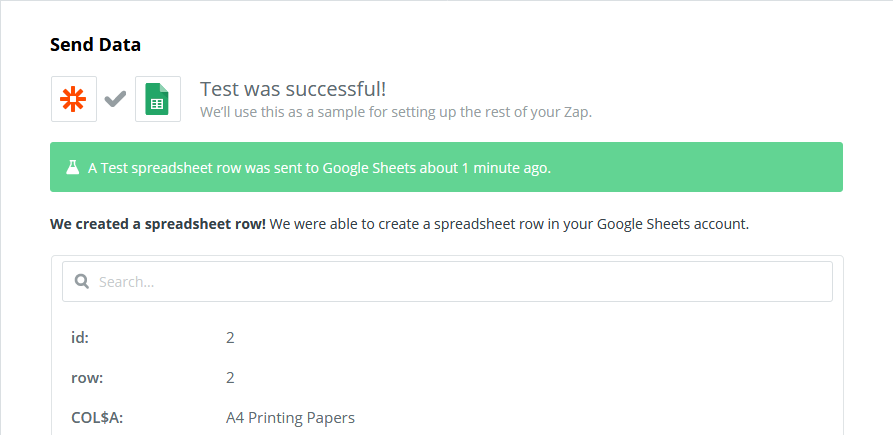The height and width of the screenshot is (435, 893).
Task: Click the value 2 beside the row field
Action: click(x=230, y=378)
